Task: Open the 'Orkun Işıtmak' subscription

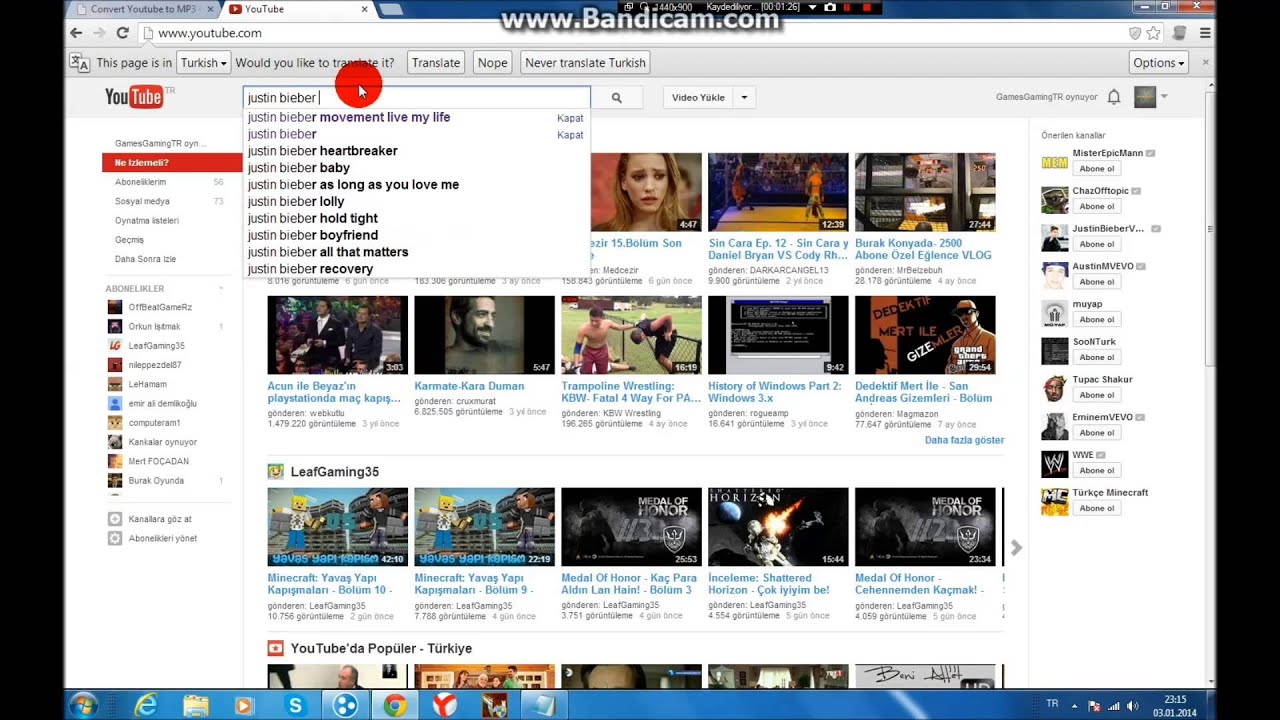Action: coord(154,326)
